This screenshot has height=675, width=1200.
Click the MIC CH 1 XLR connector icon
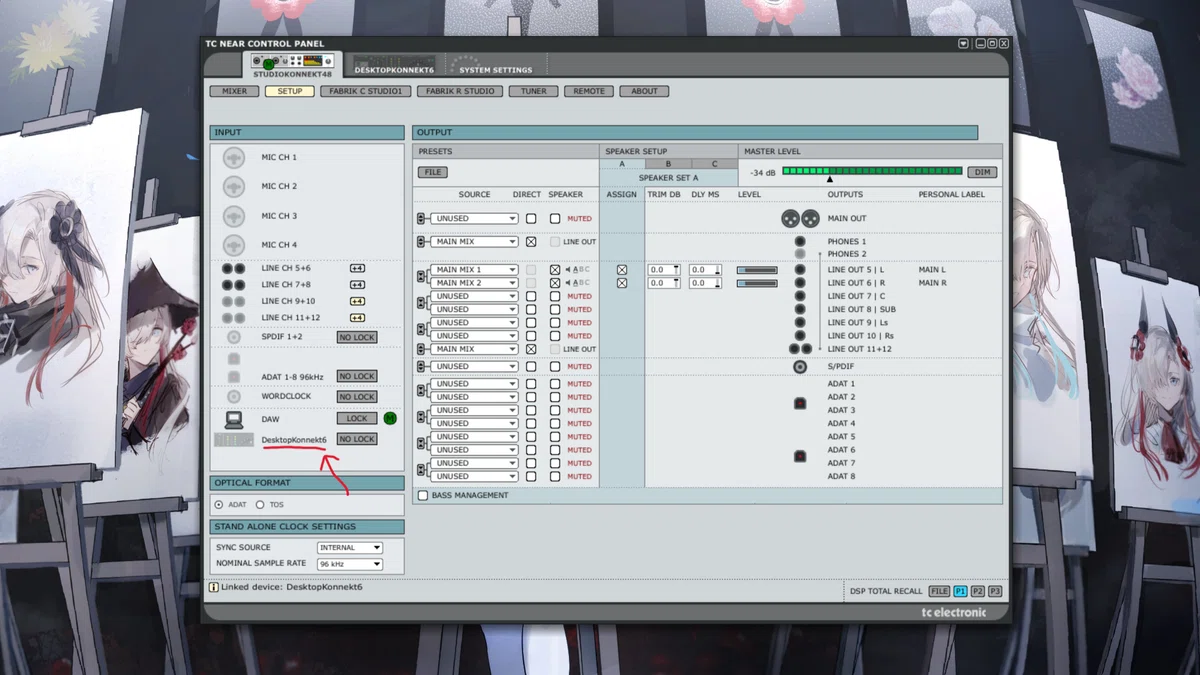pos(233,157)
